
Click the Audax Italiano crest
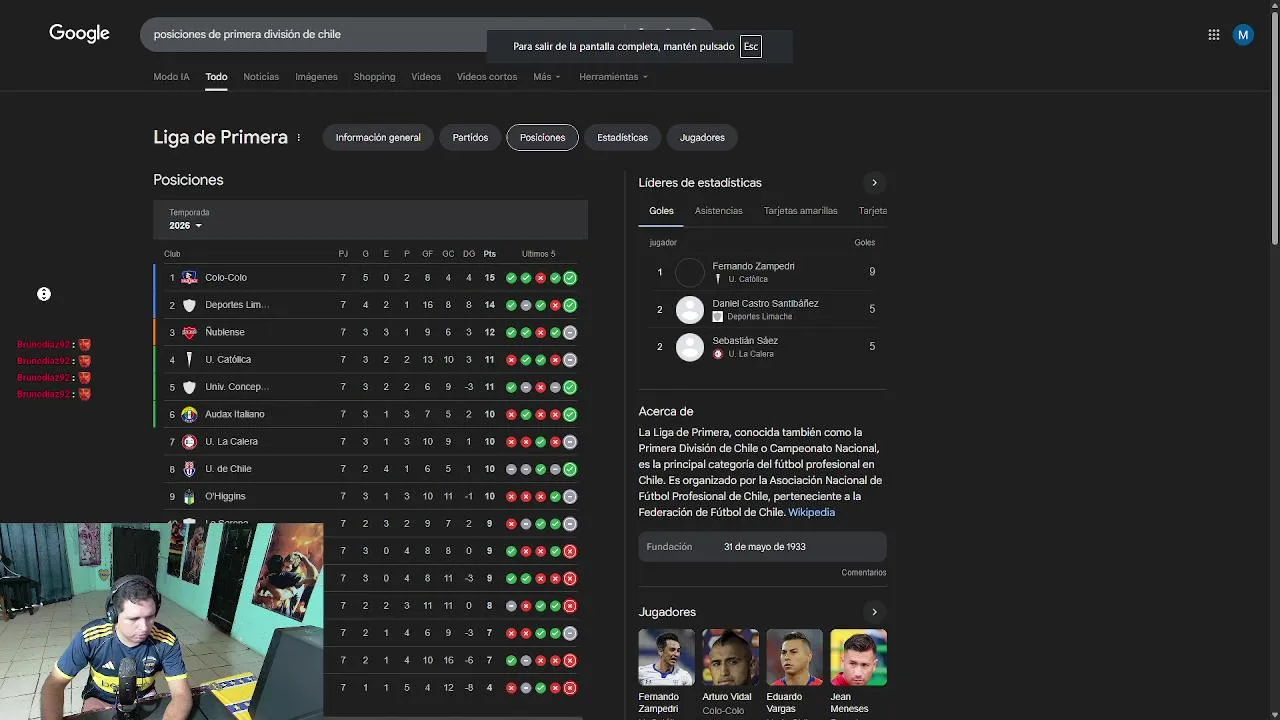(189, 414)
